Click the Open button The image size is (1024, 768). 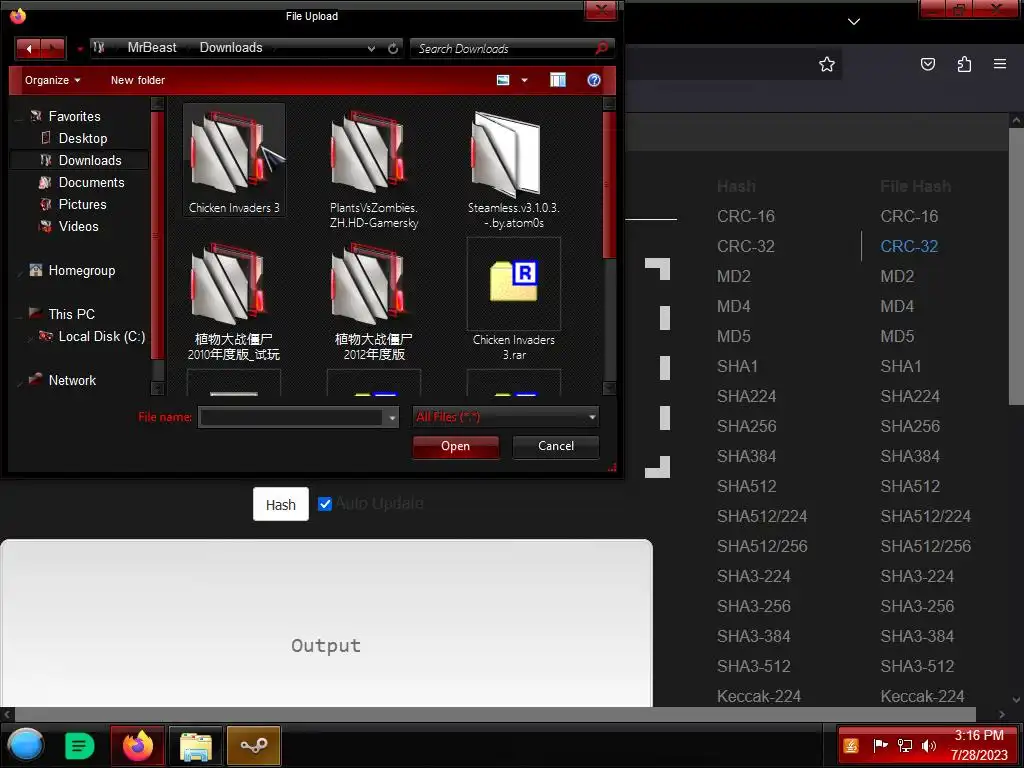[455, 446]
